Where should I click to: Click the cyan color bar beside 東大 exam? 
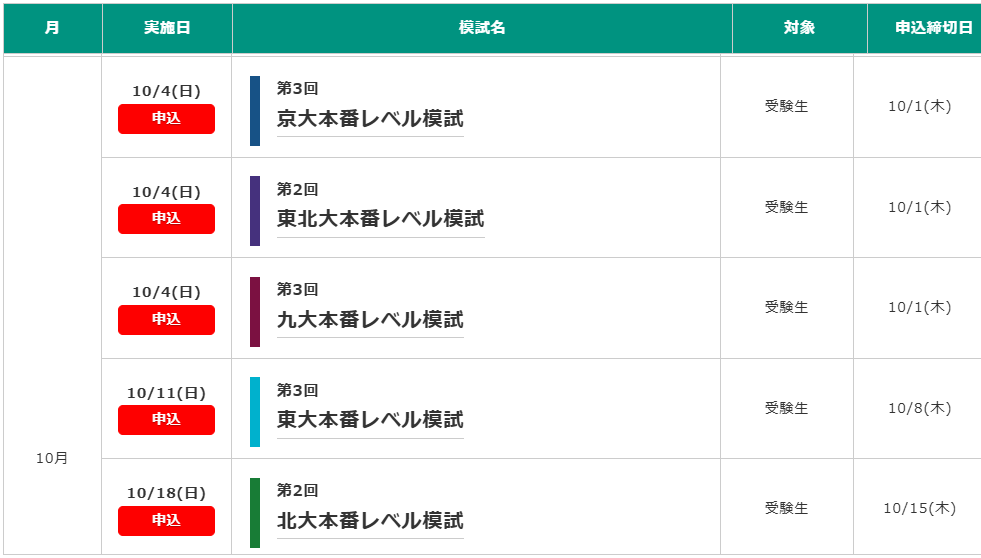pos(255,412)
